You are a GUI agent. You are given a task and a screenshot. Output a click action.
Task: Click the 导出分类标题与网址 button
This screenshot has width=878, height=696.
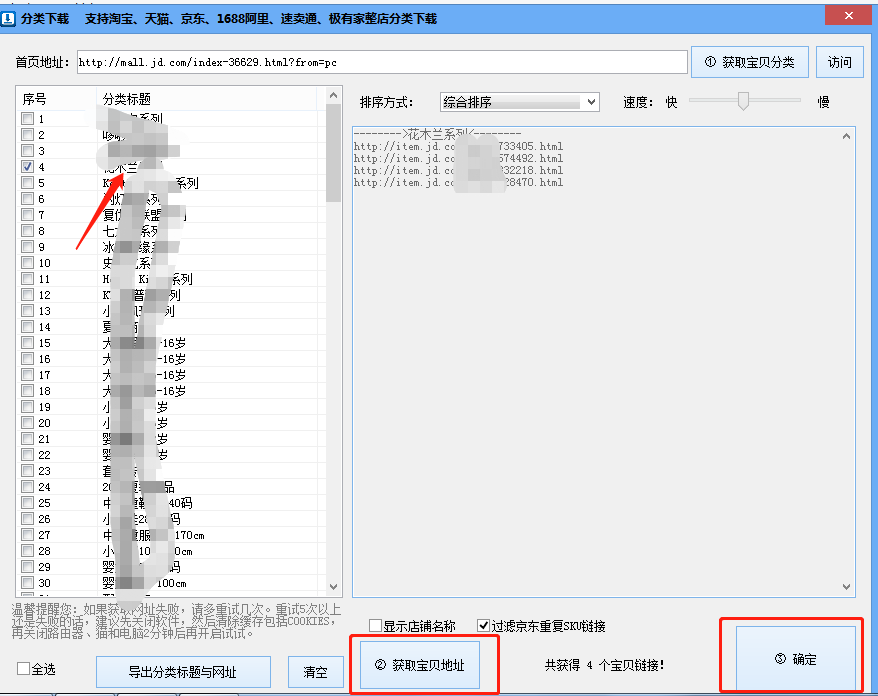click(183, 672)
